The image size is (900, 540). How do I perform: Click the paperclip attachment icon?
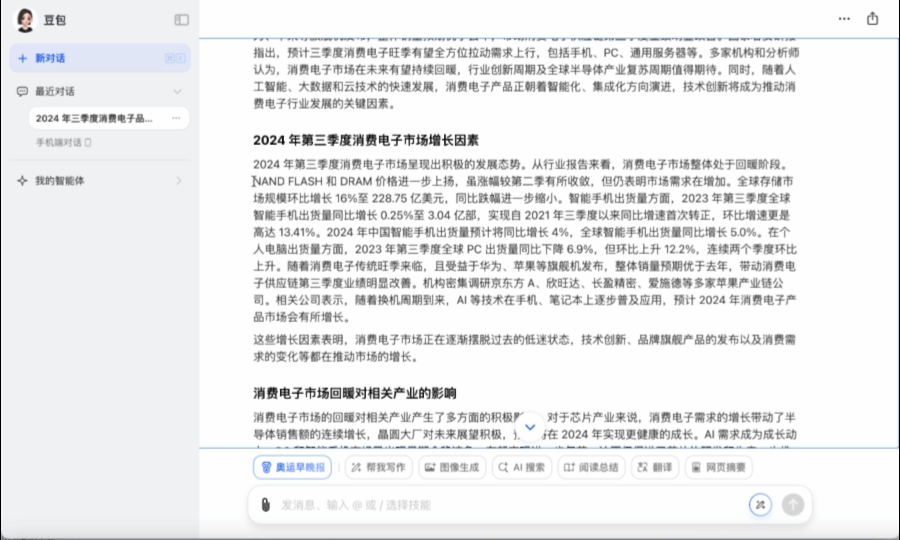coord(265,505)
